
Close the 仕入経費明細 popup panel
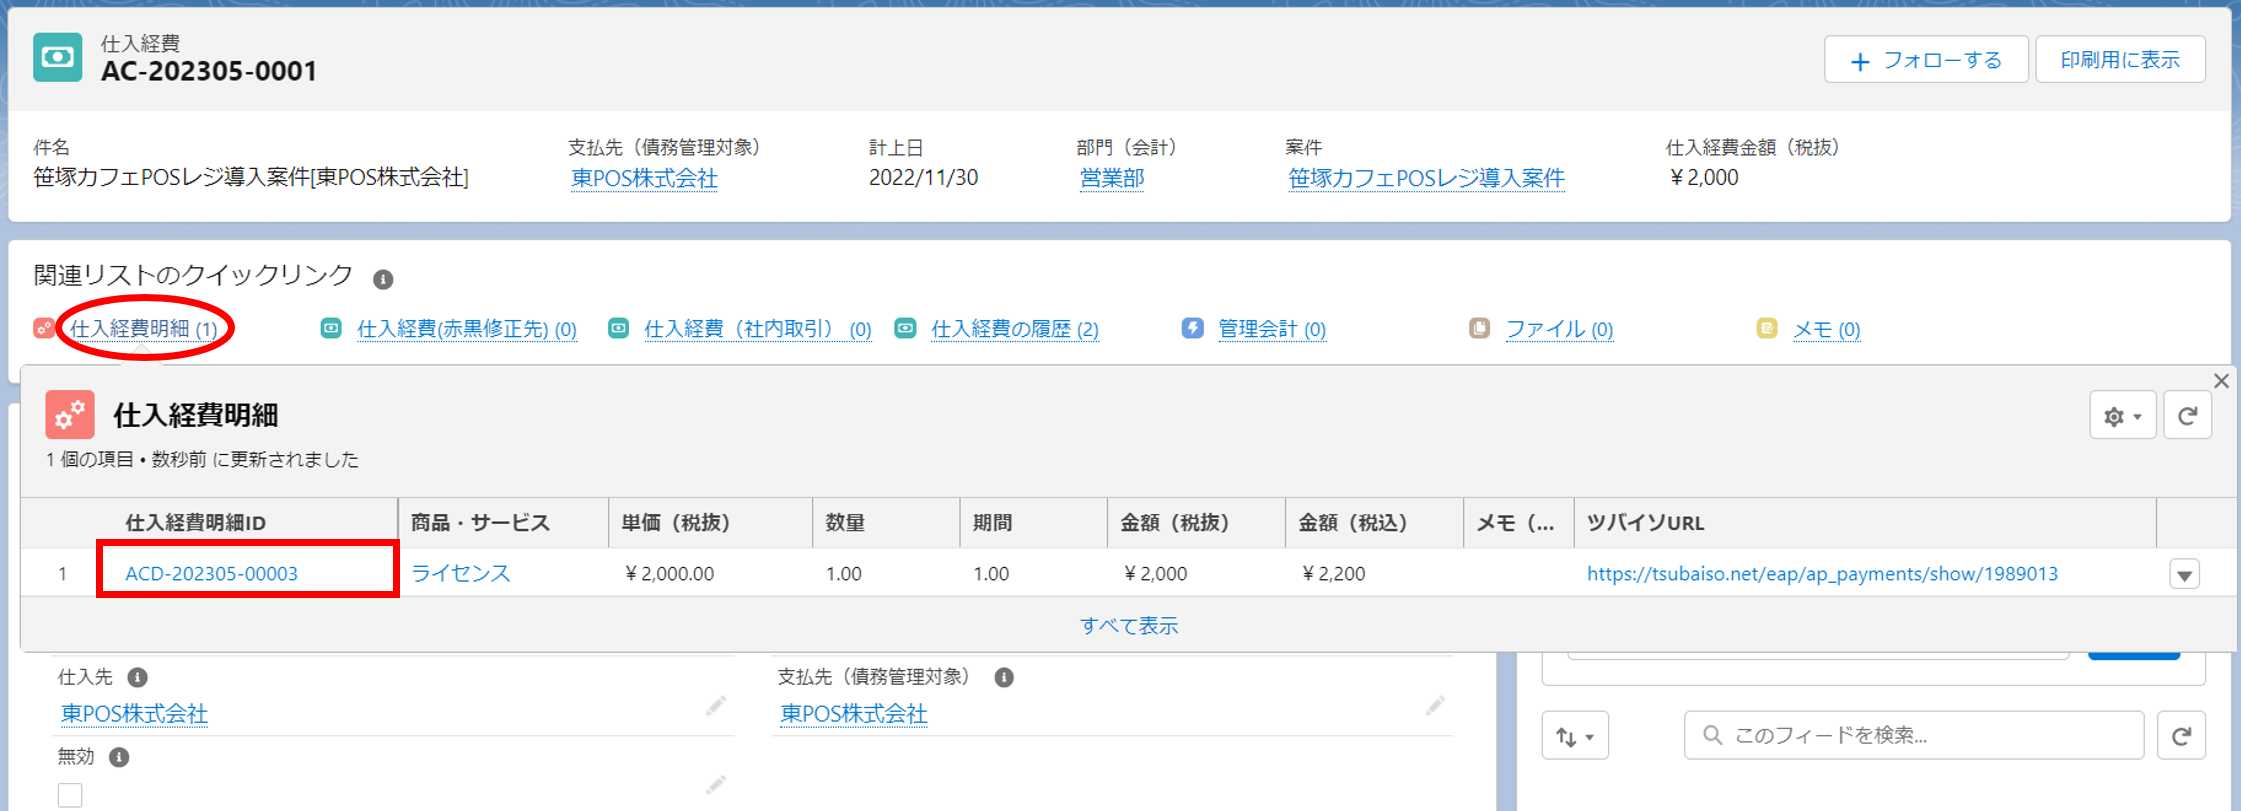2221,381
